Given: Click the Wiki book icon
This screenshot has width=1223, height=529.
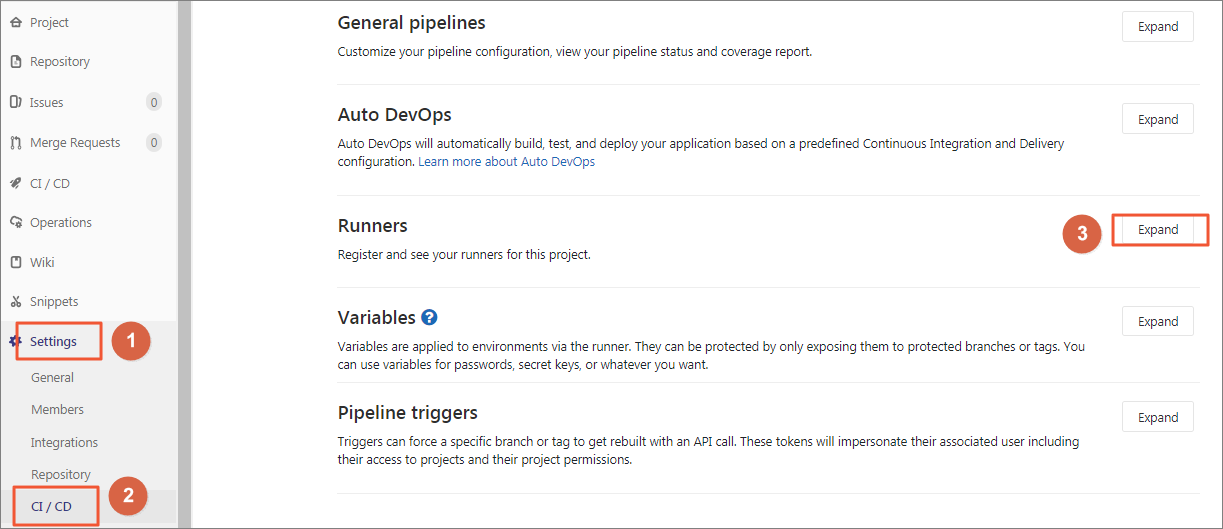Looking at the screenshot, I should click(x=15, y=262).
